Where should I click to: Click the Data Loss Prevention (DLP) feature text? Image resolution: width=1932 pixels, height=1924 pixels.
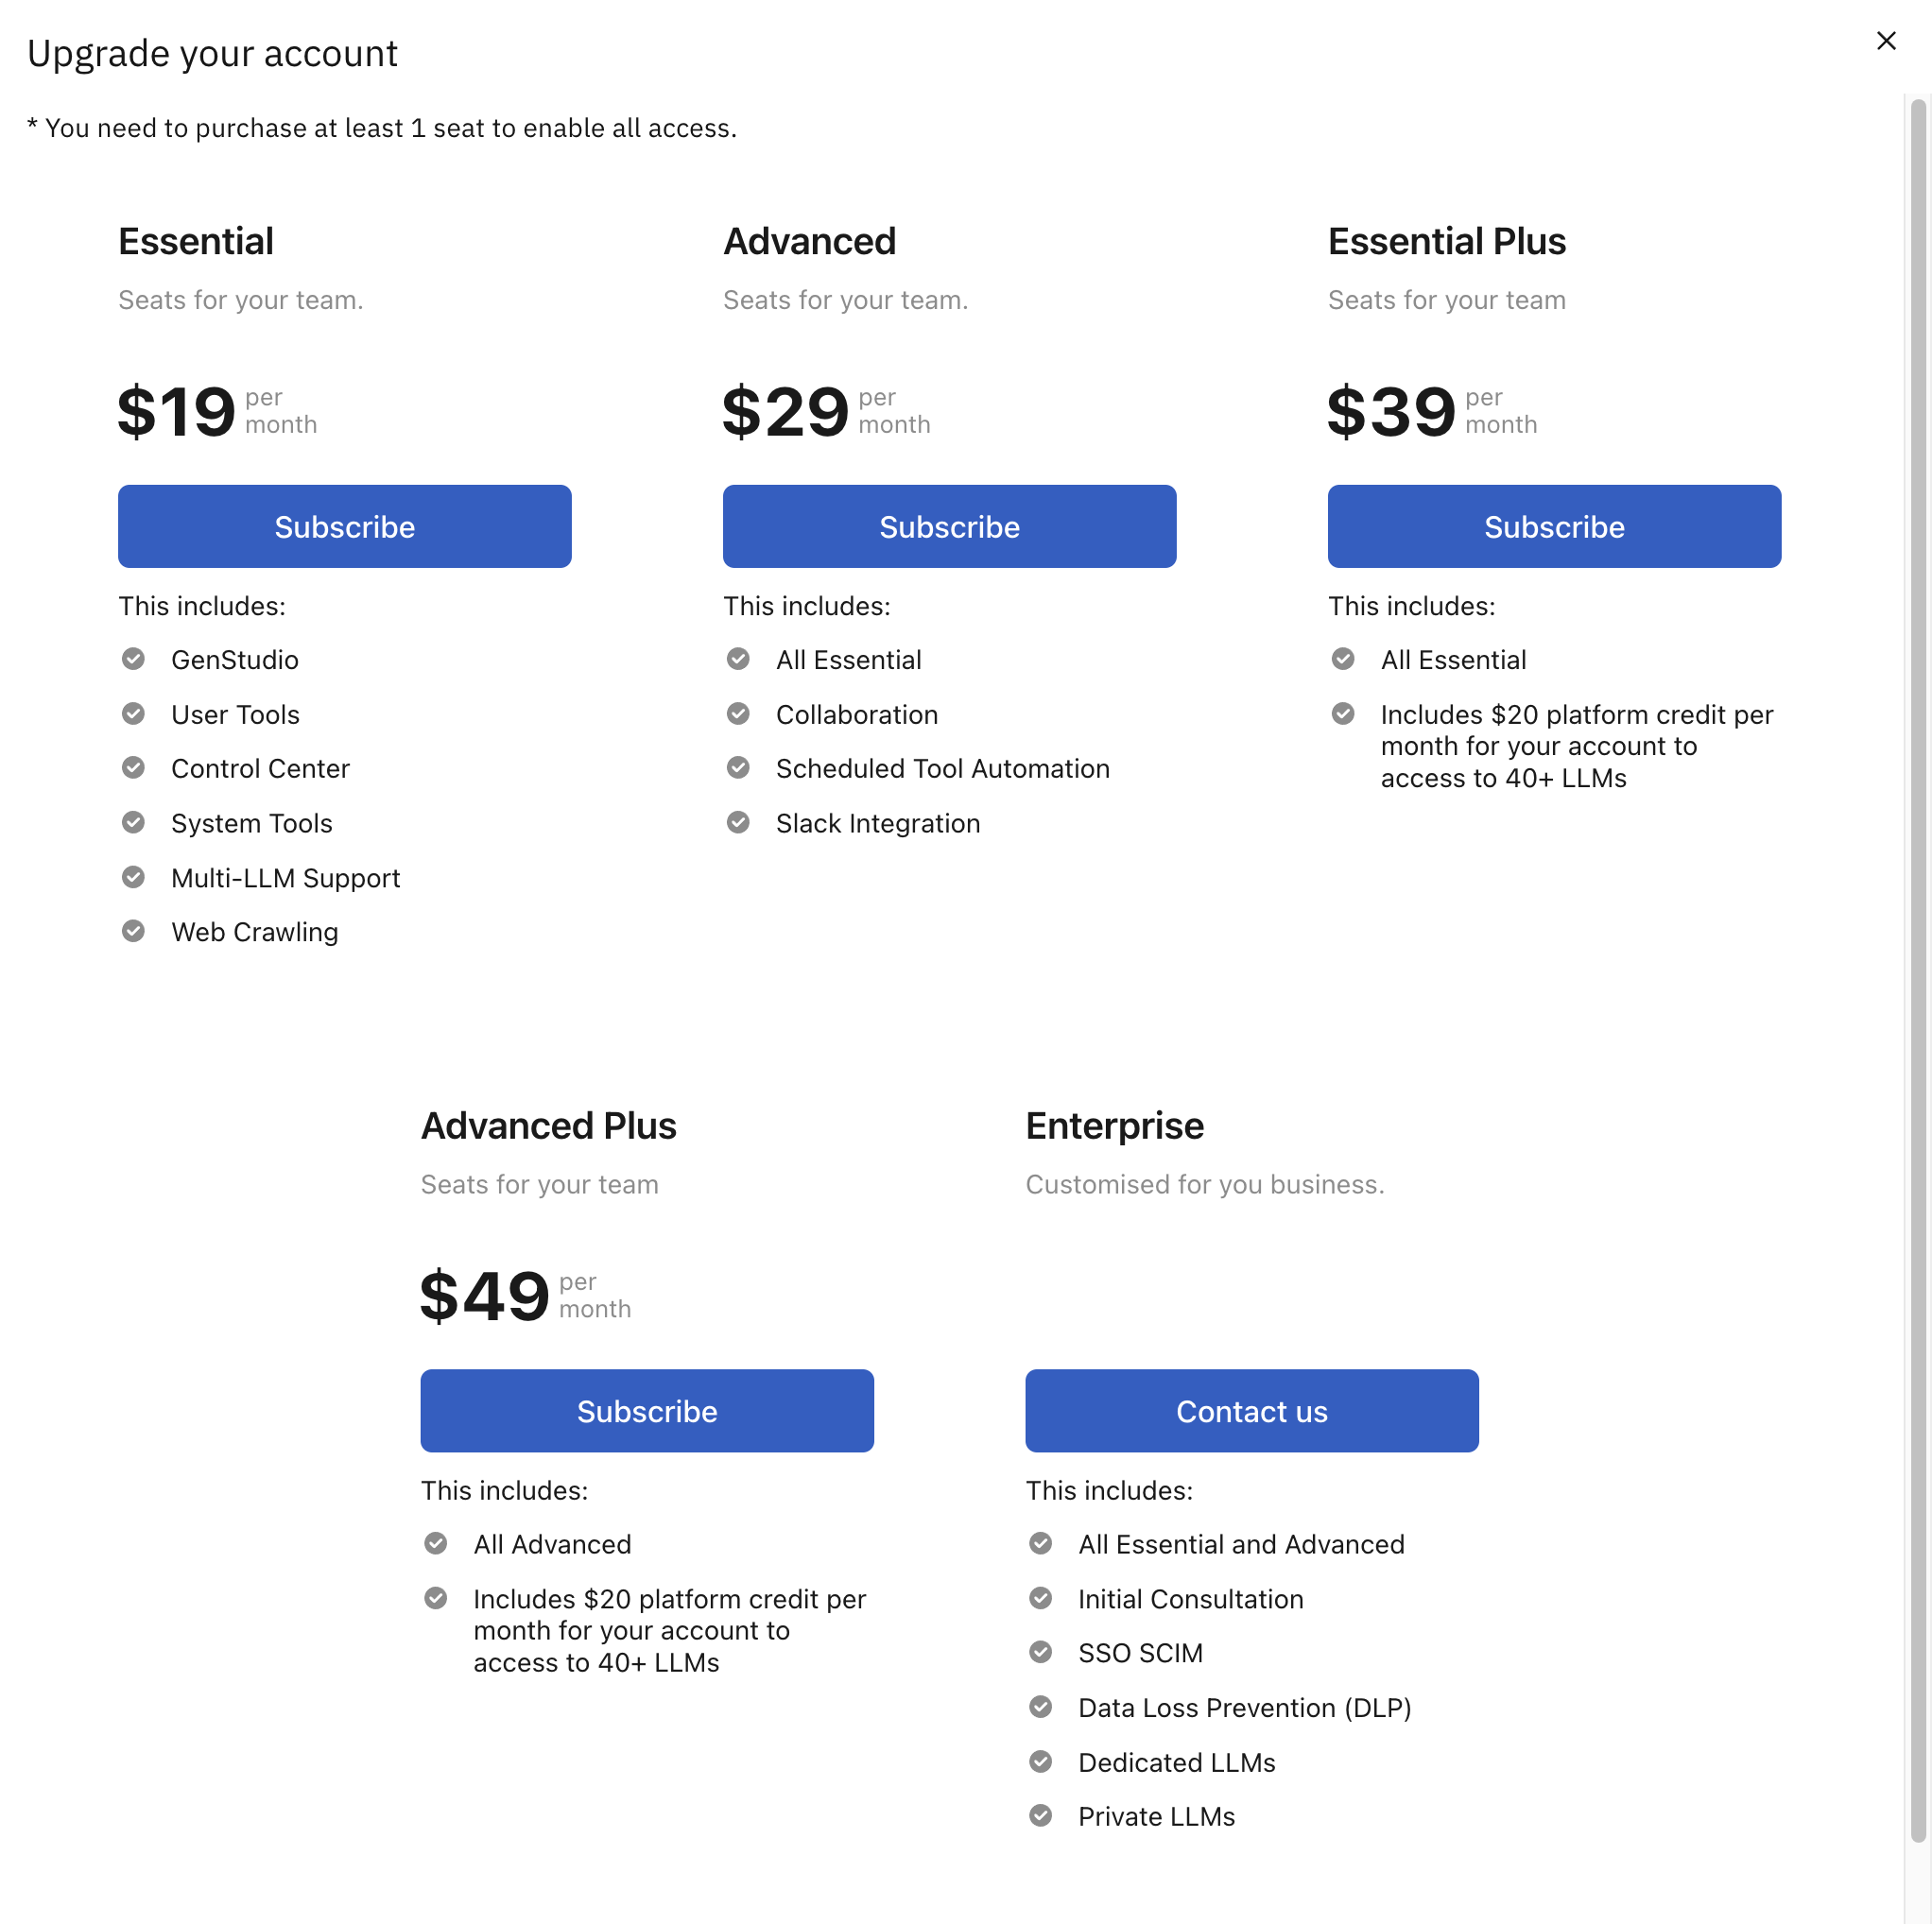1244,1707
